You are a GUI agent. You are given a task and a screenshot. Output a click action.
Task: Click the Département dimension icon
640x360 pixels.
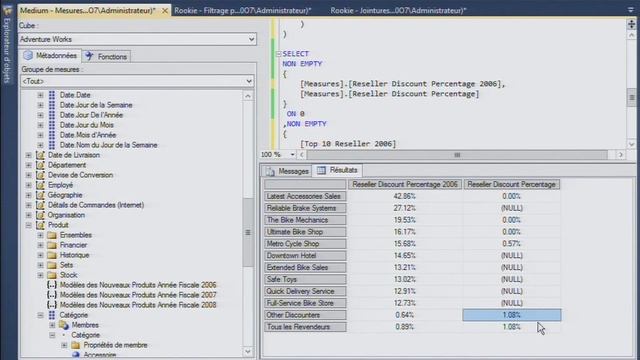tap(40, 165)
